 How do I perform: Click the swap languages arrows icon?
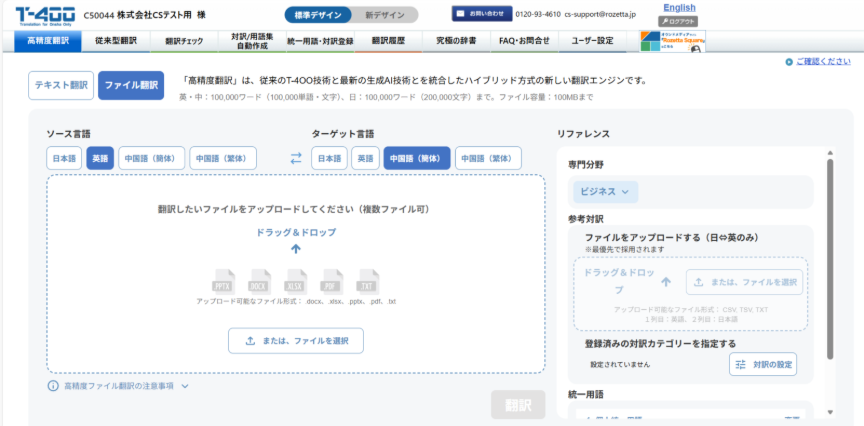[296, 158]
